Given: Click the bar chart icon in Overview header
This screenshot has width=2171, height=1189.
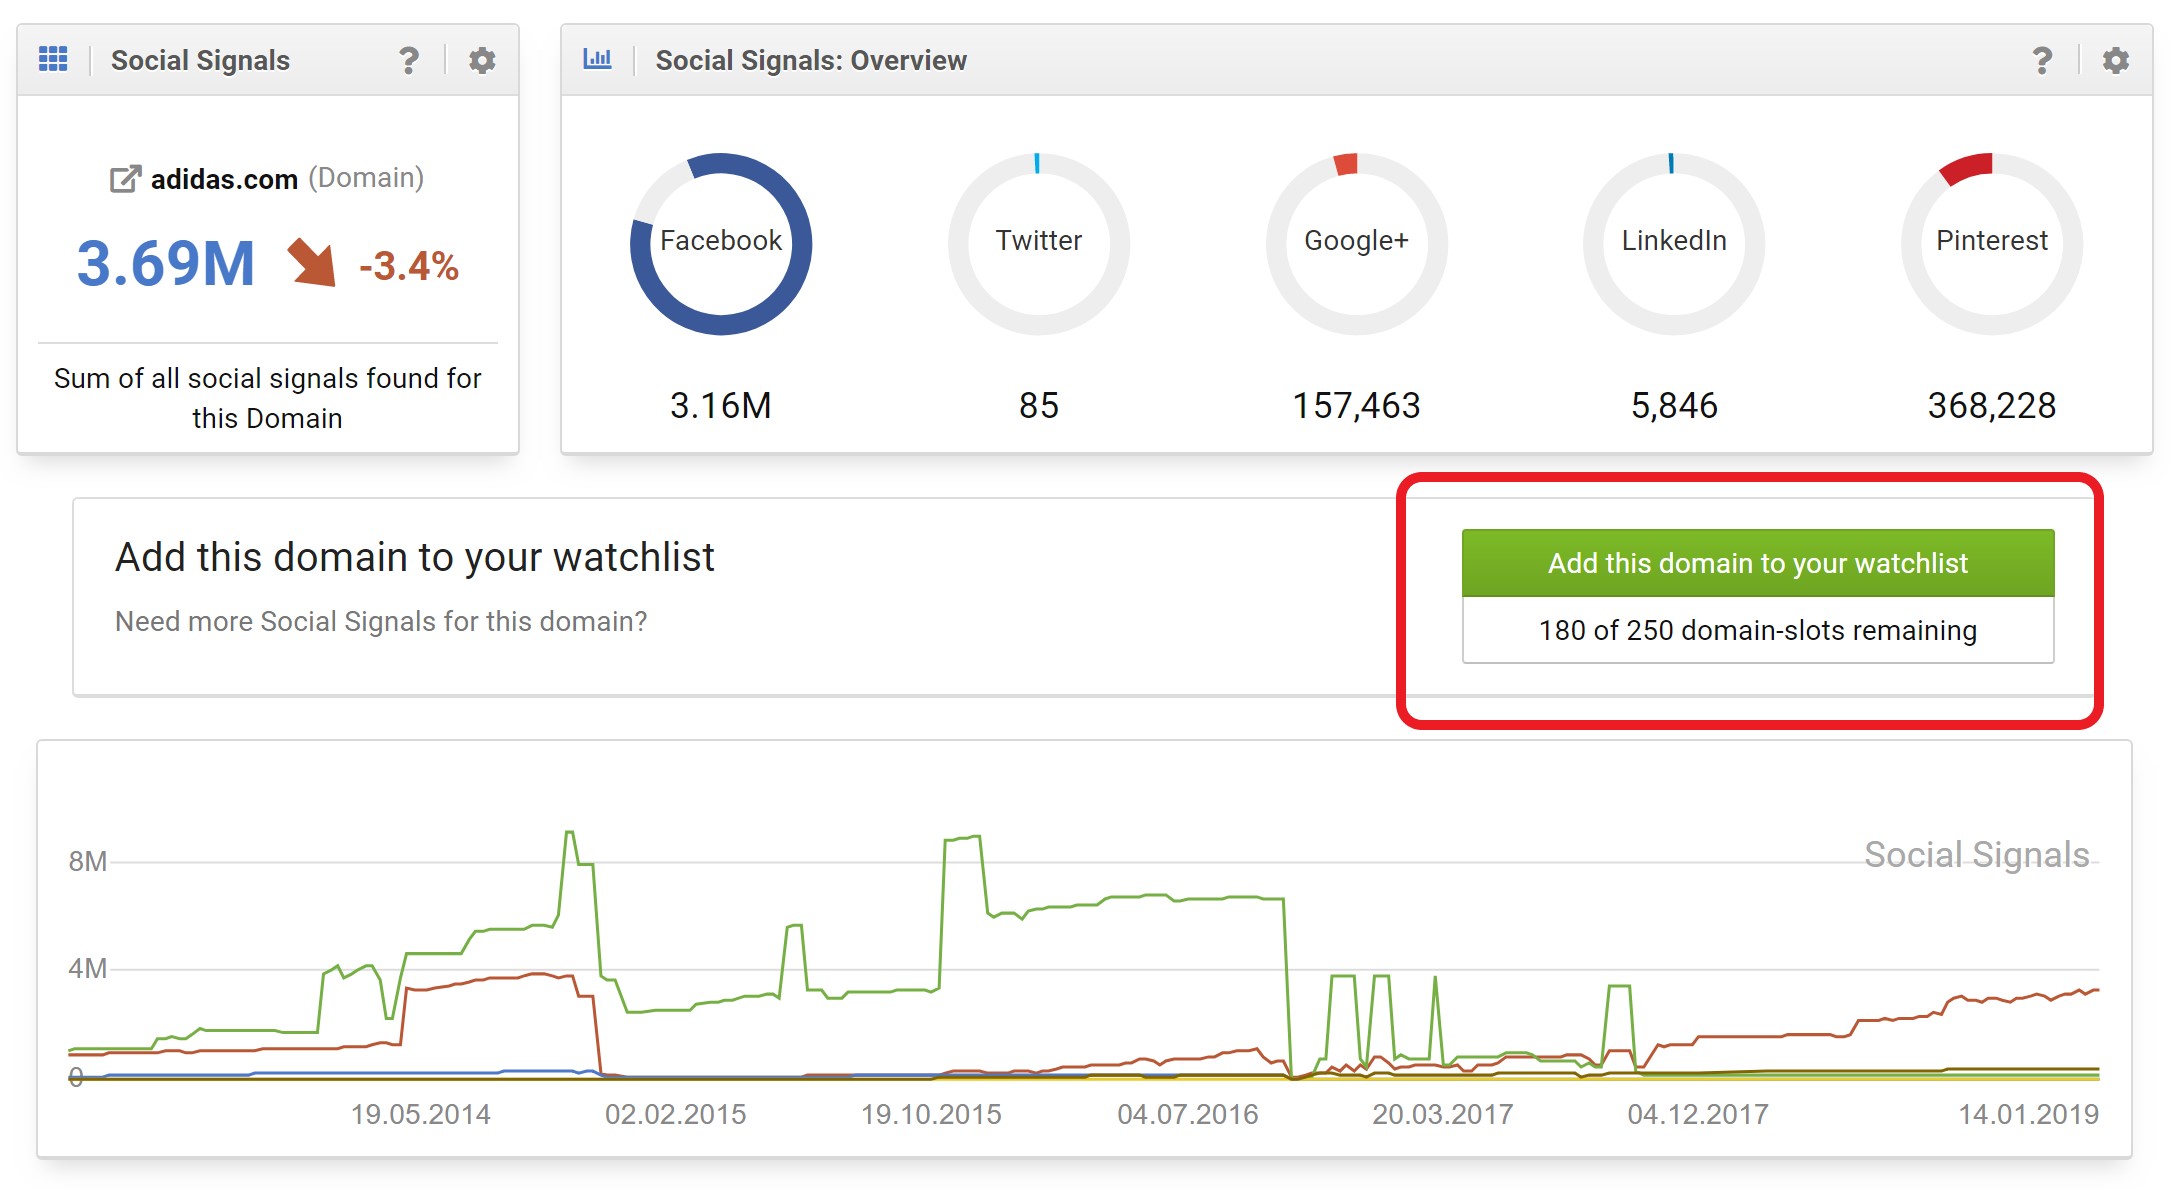Looking at the screenshot, I should (x=597, y=59).
